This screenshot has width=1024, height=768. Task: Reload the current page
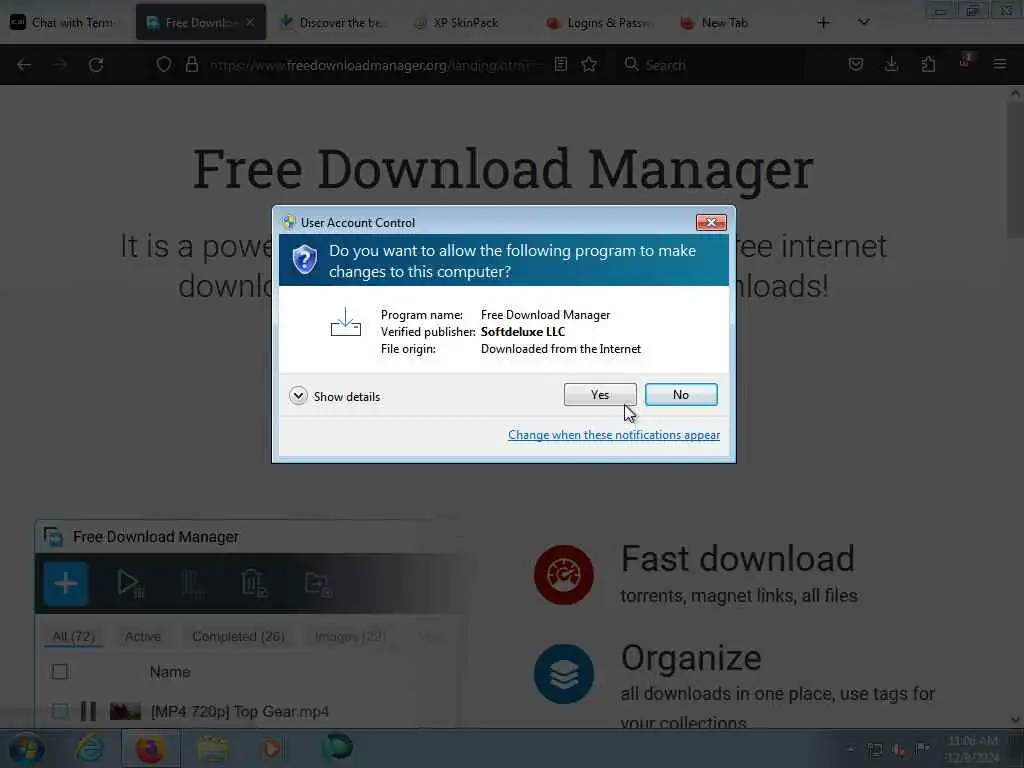96,65
